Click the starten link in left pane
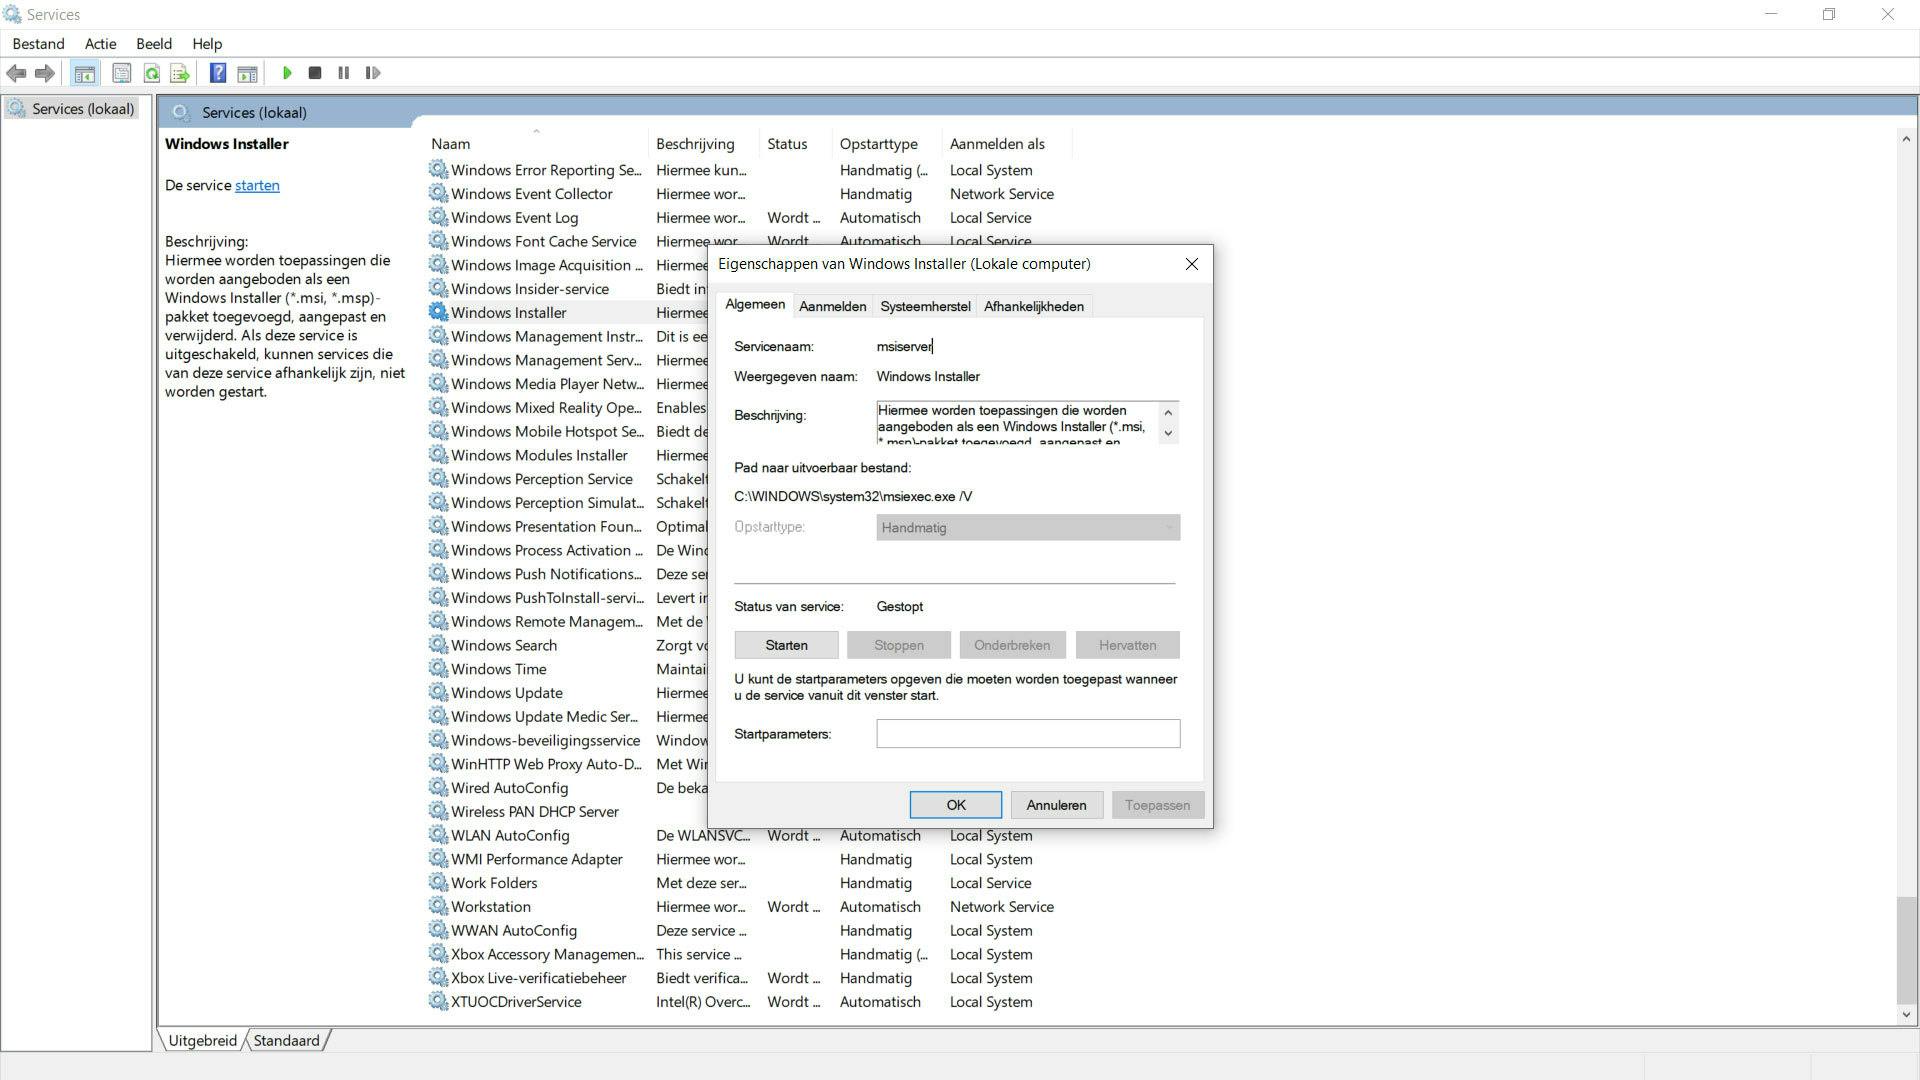 click(257, 186)
